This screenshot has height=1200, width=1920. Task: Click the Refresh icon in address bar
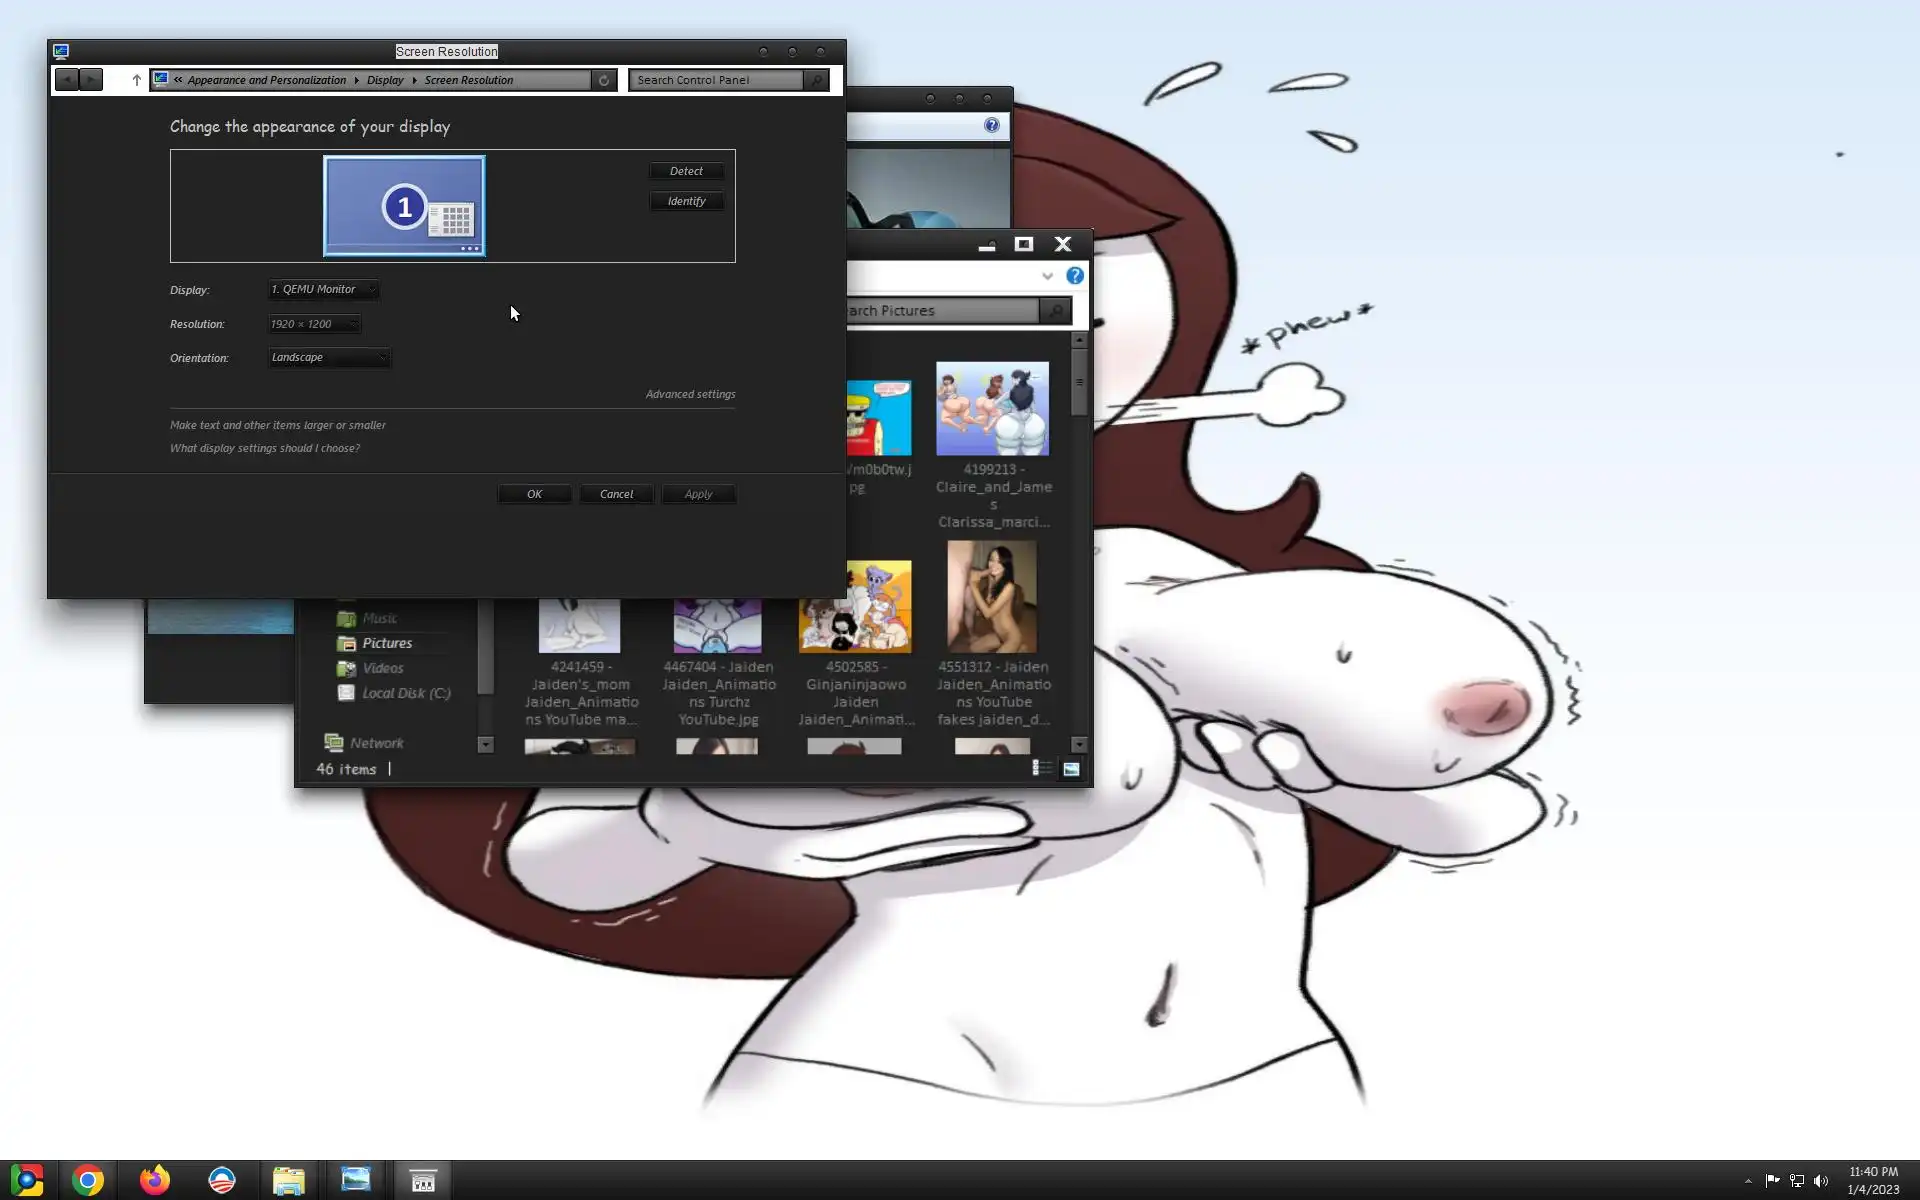(604, 80)
